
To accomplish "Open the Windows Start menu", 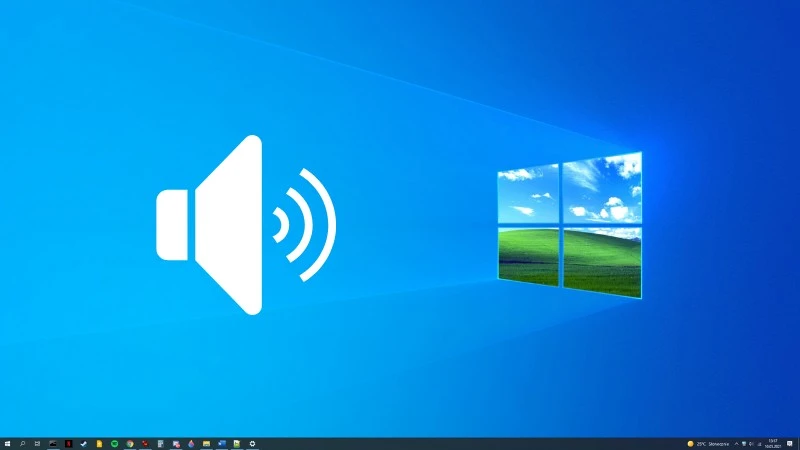I will [7, 444].
